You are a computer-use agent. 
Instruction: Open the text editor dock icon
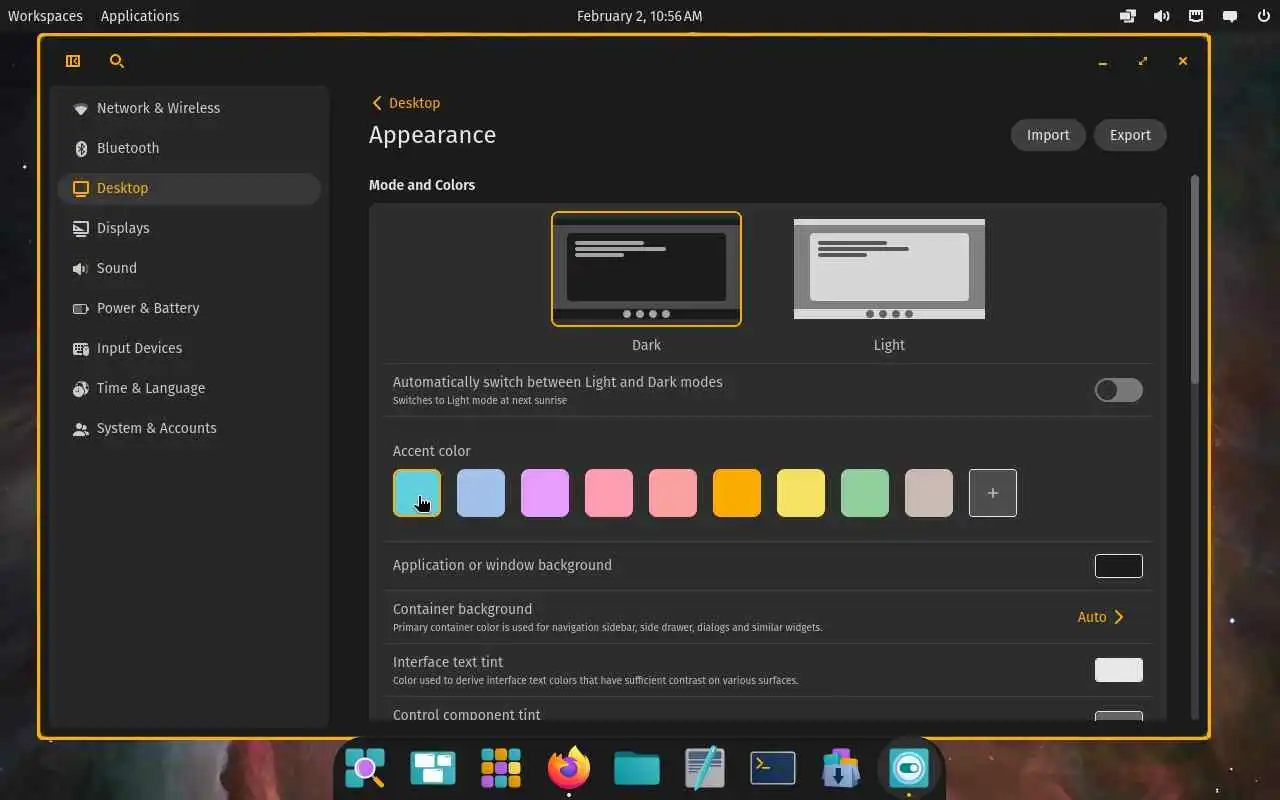(705, 768)
